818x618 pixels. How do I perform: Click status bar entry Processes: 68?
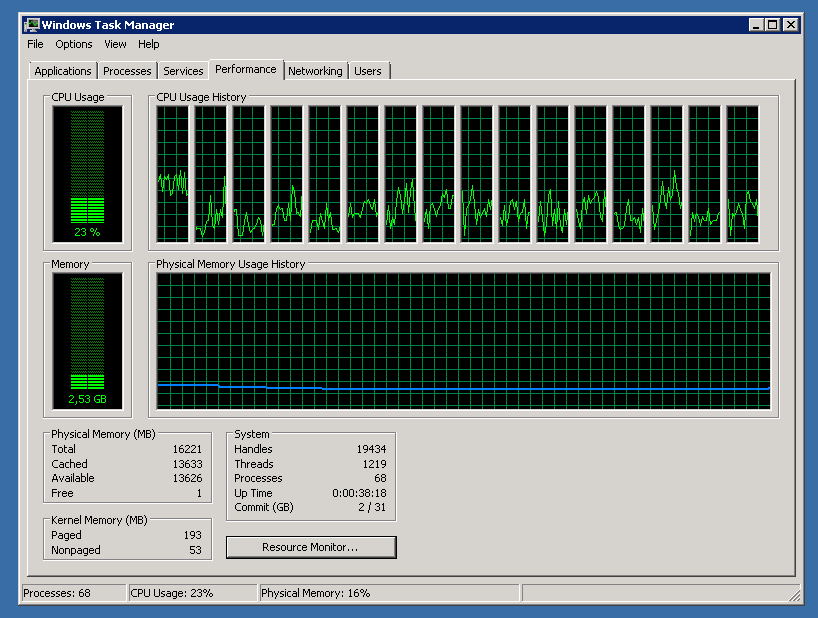74,593
